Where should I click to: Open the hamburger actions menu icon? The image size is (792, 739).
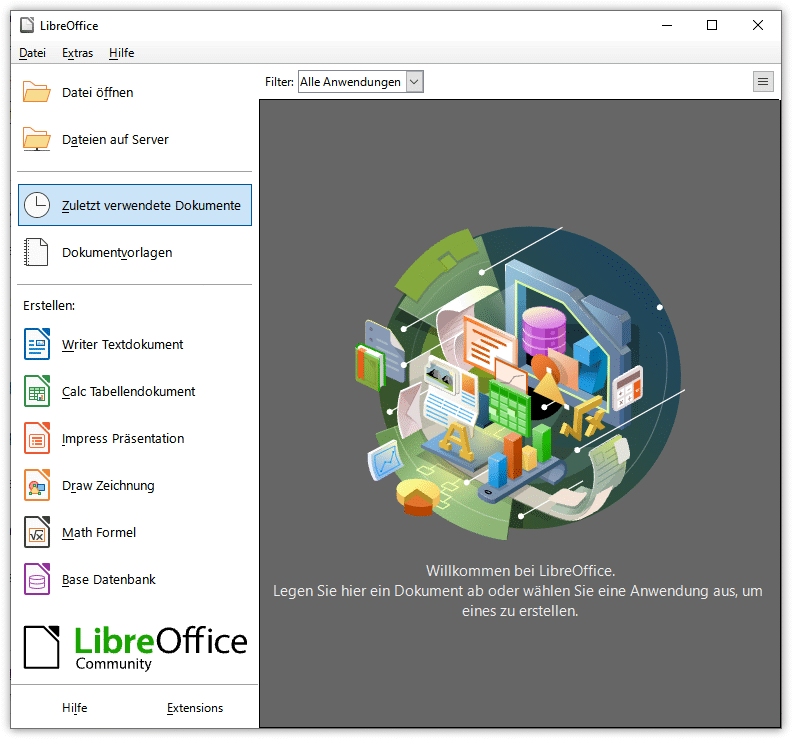click(x=763, y=81)
